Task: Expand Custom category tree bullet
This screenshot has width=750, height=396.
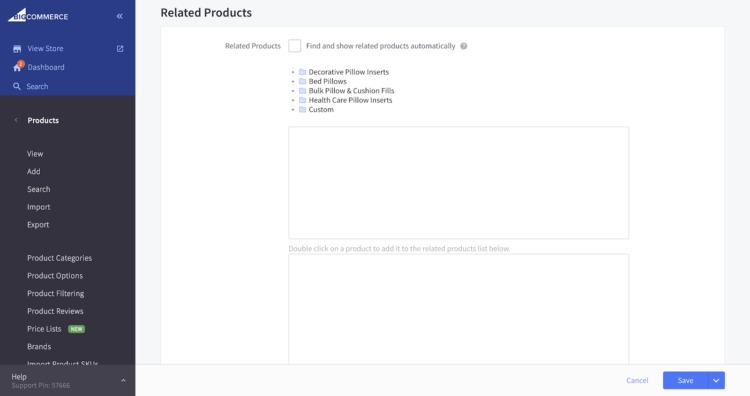Action: [293, 110]
